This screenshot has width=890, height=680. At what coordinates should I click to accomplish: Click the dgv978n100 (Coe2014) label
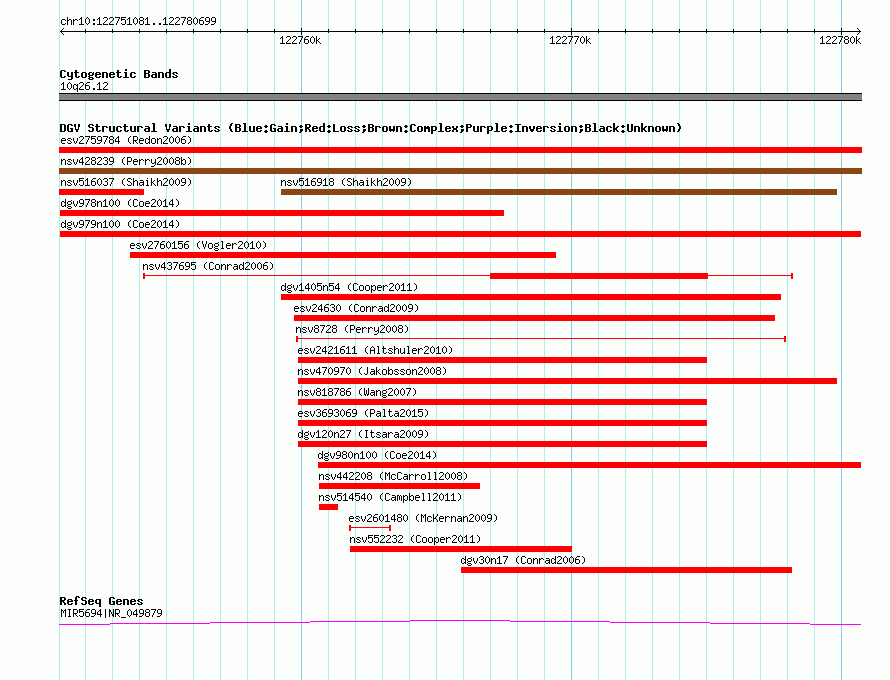pos(120,203)
